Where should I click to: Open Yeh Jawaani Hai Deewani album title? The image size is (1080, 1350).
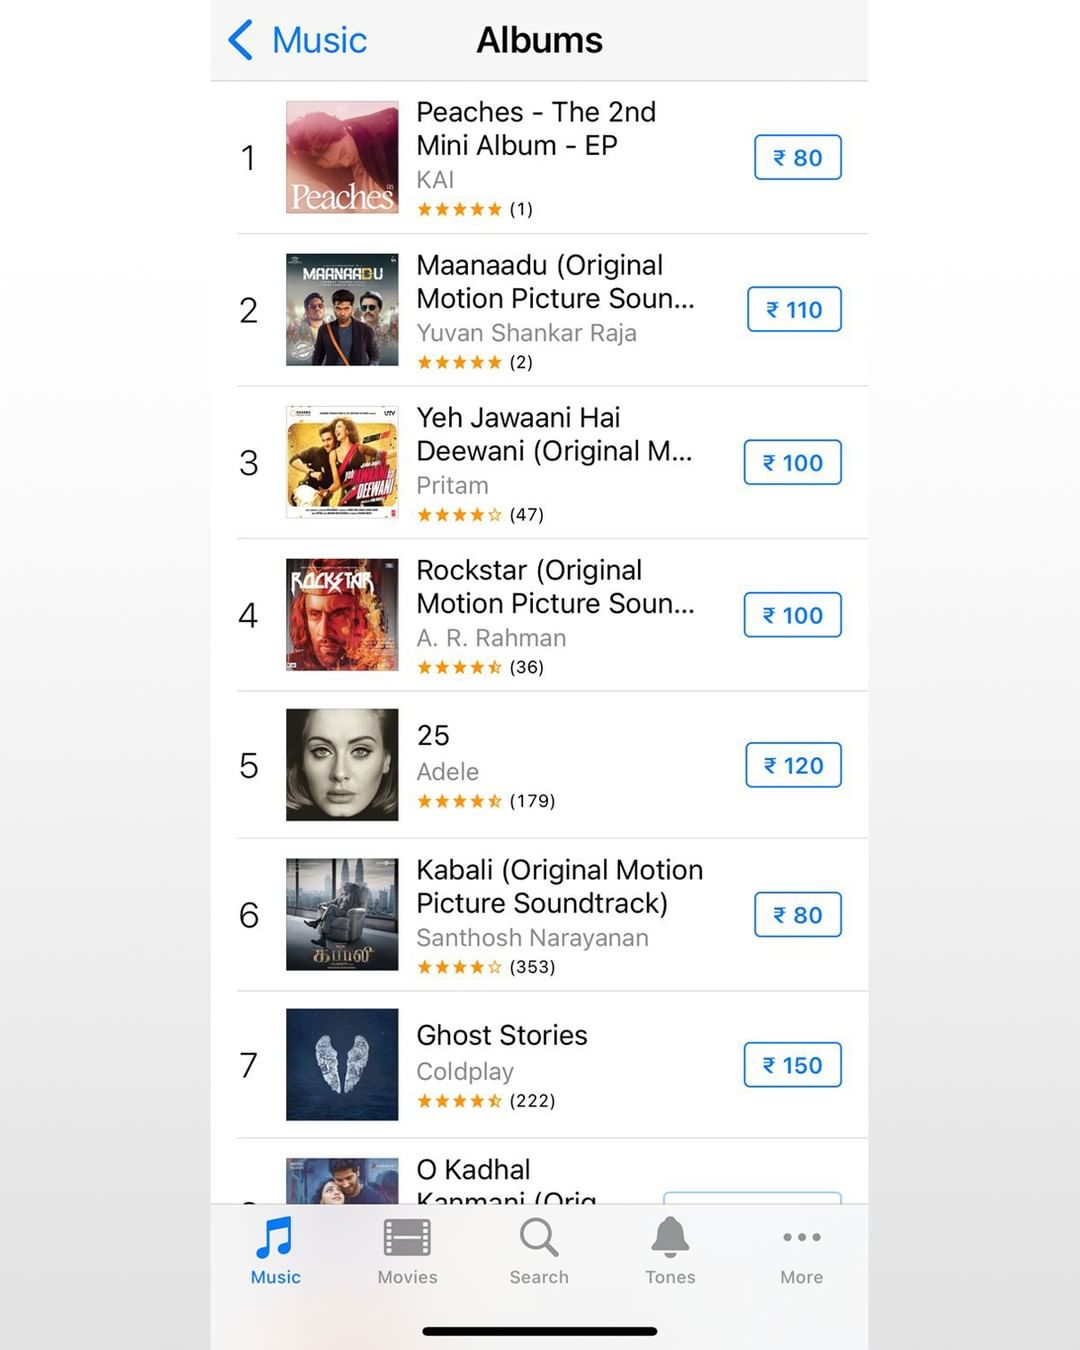point(554,434)
